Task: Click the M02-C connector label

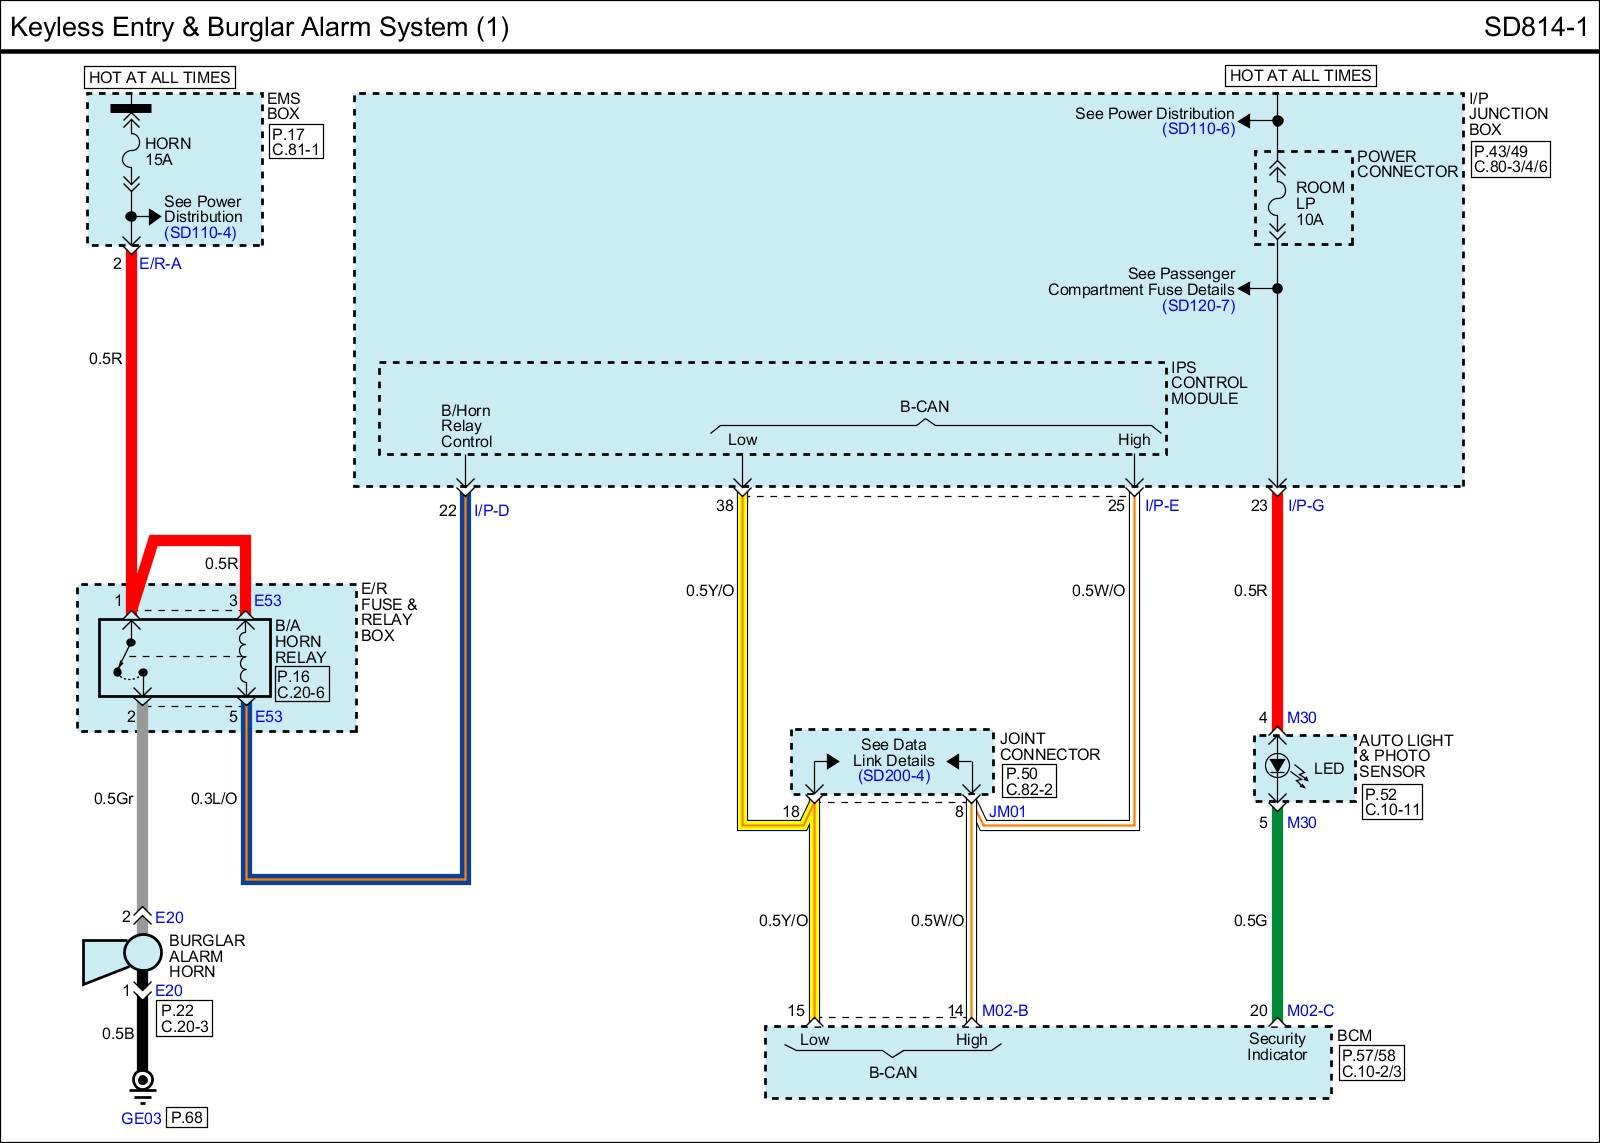Action: [x=1310, y=1011]
